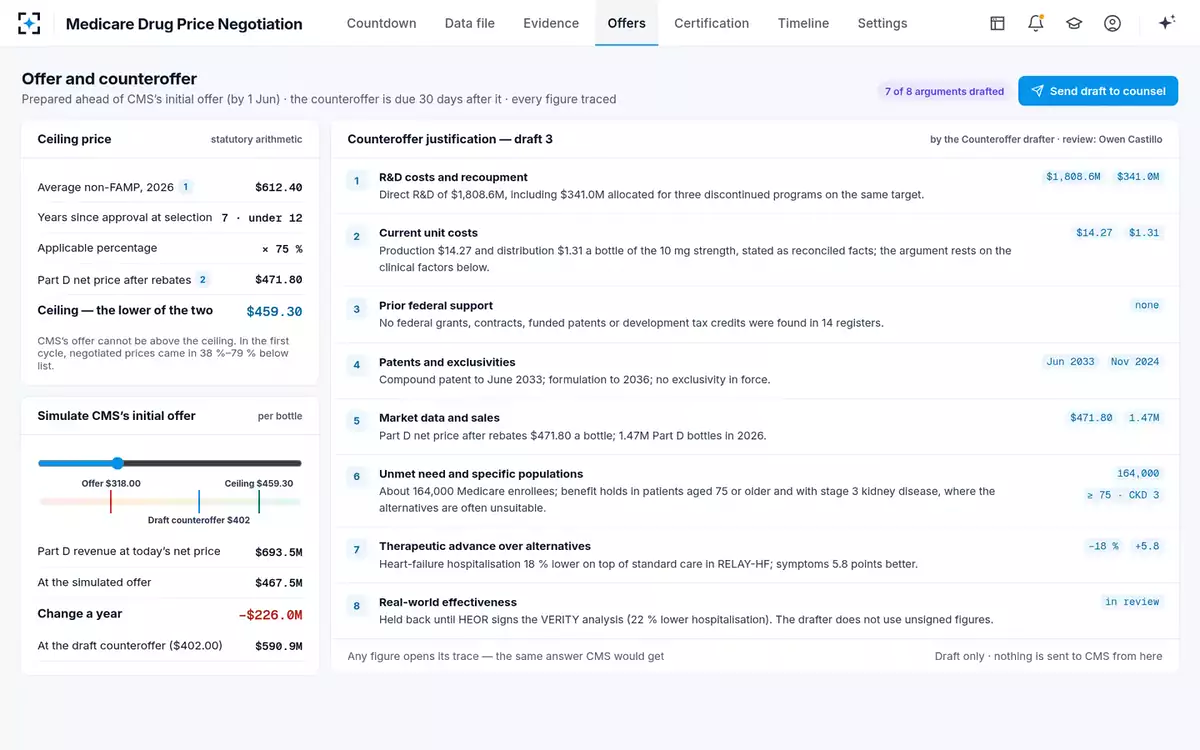Select argument number 8 badge for Real-world effectiveness

click(x=356, y=606)
